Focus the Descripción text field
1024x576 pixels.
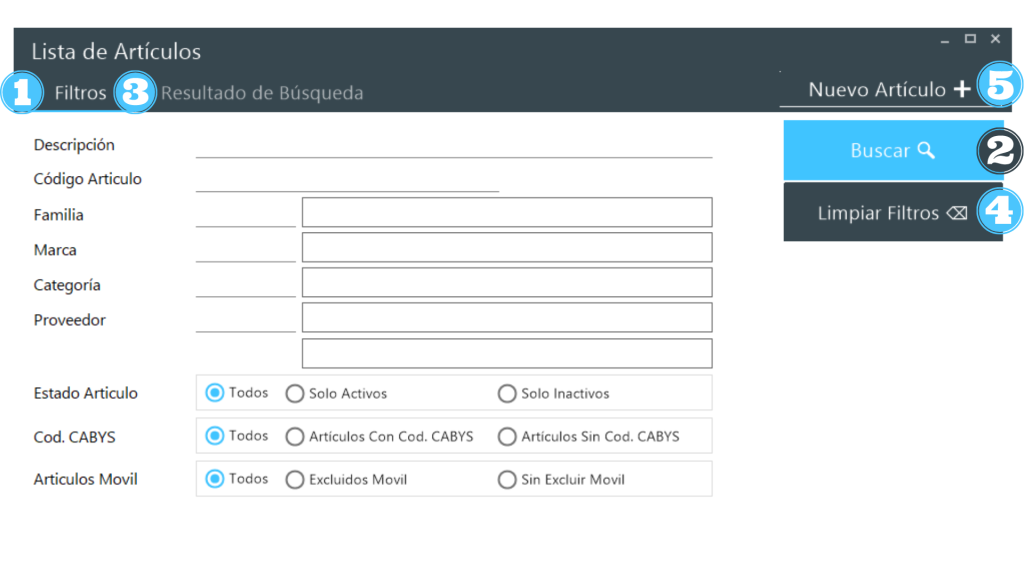[x=453, y=146]
